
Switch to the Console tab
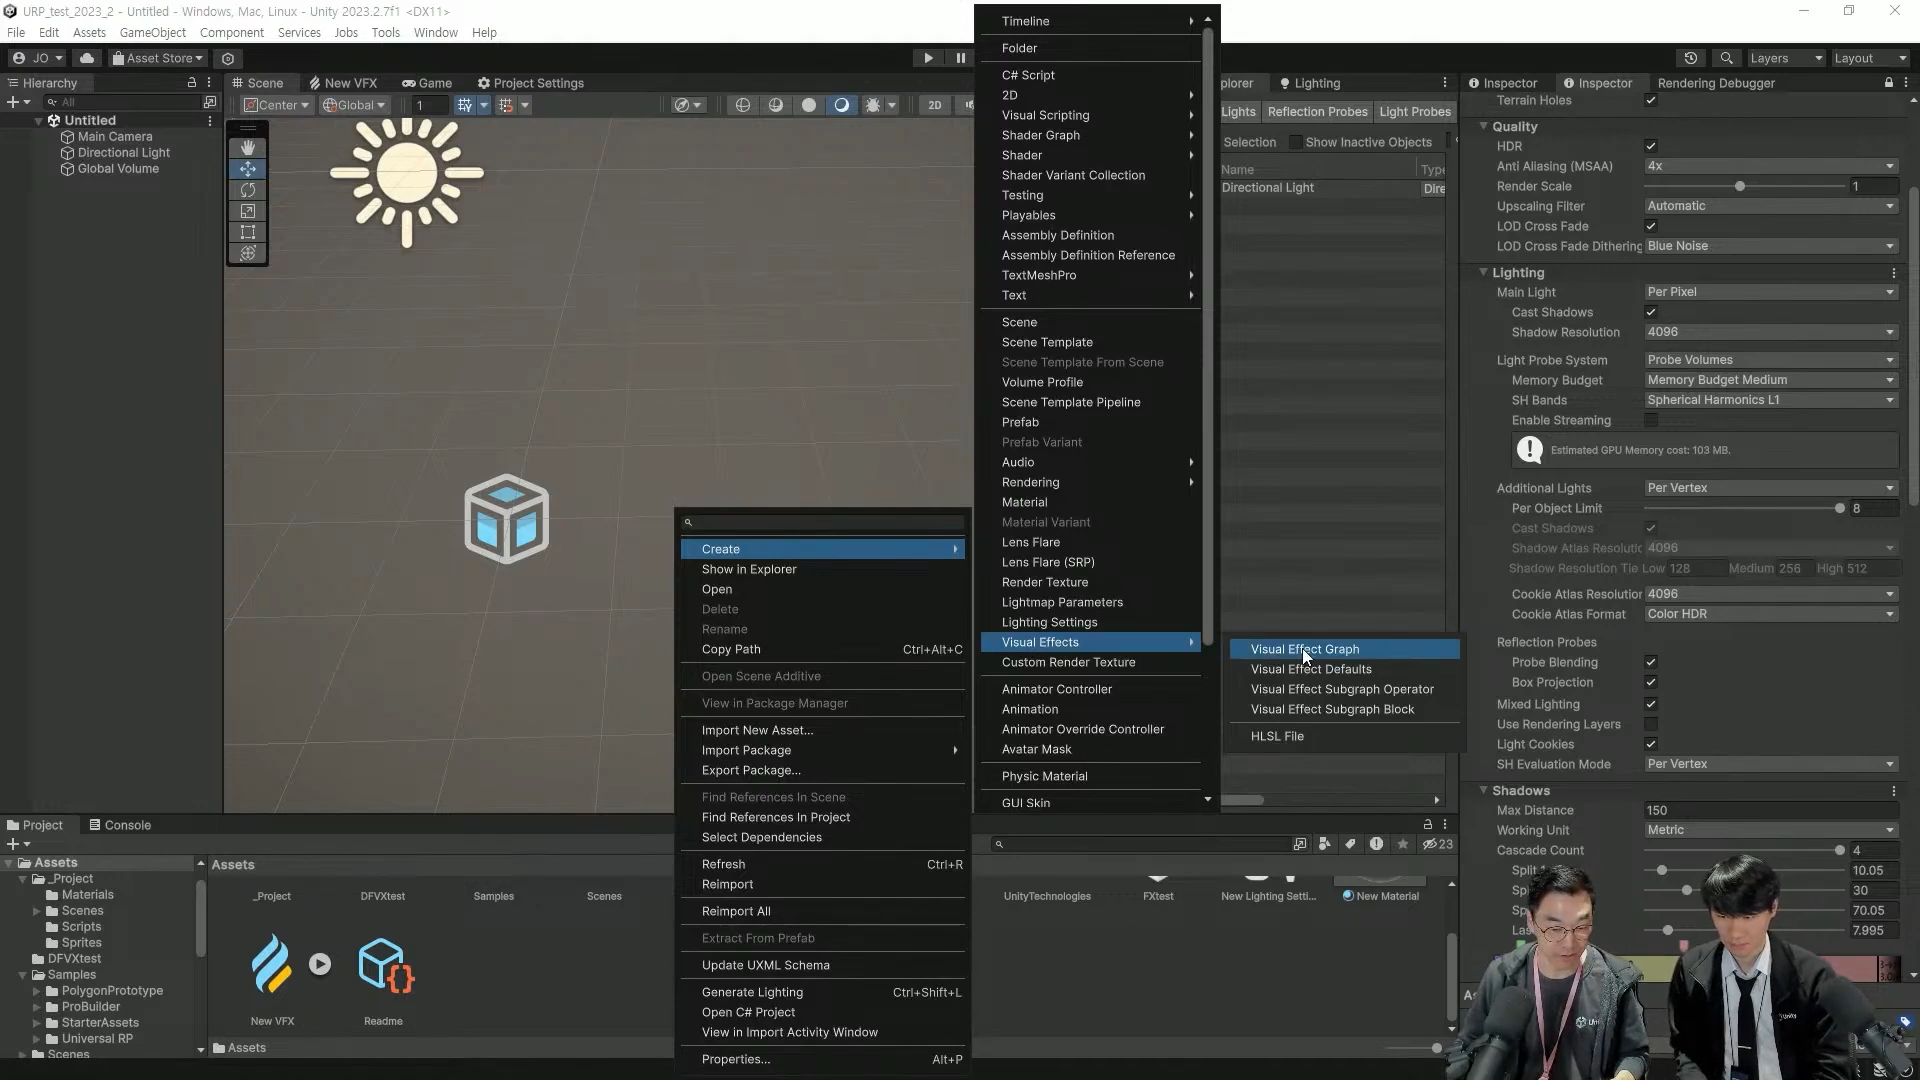[120, 825]
